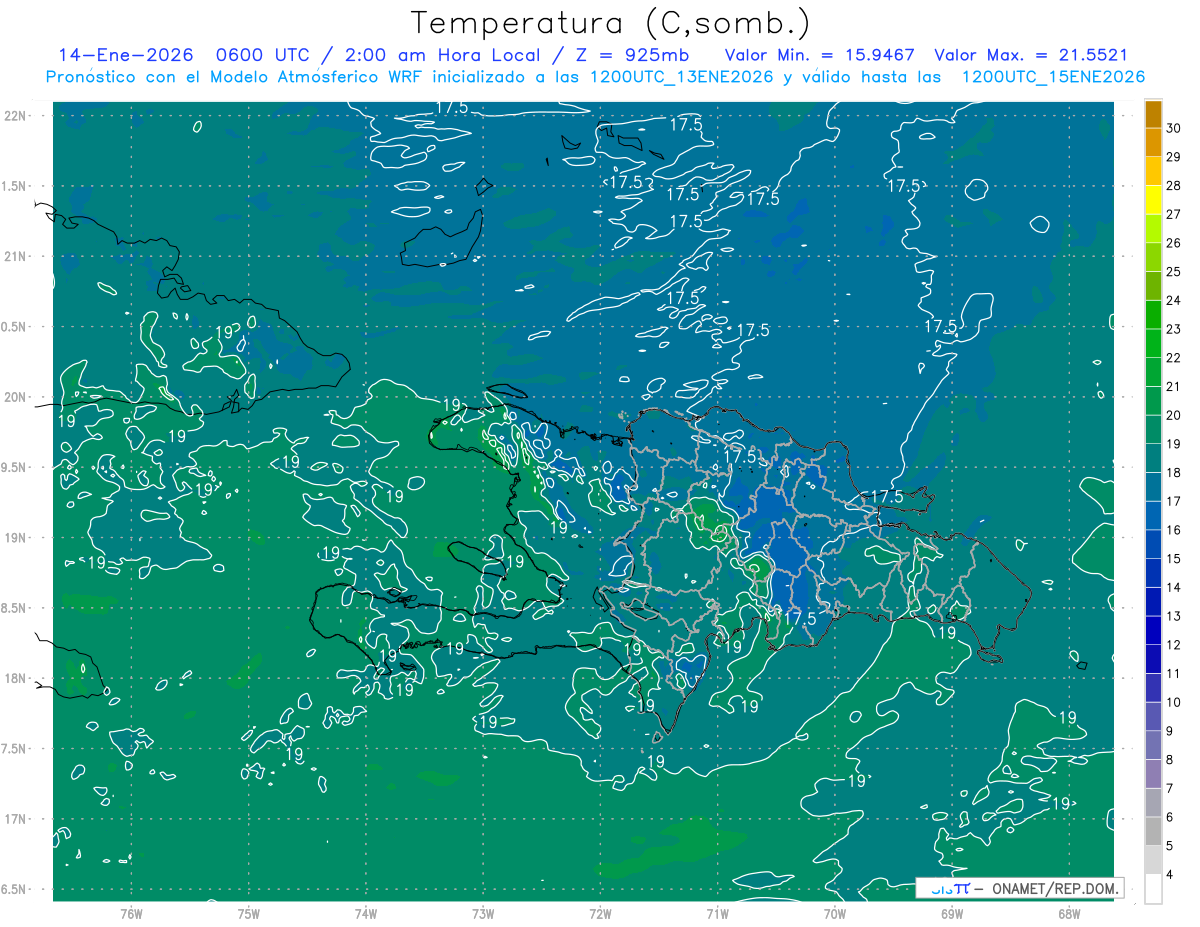Image resolution: width=1200 pixels, height=927 pixels.
Task: Click the legend value "17"
Action: pyautogui.click(x=1174, y=501)
